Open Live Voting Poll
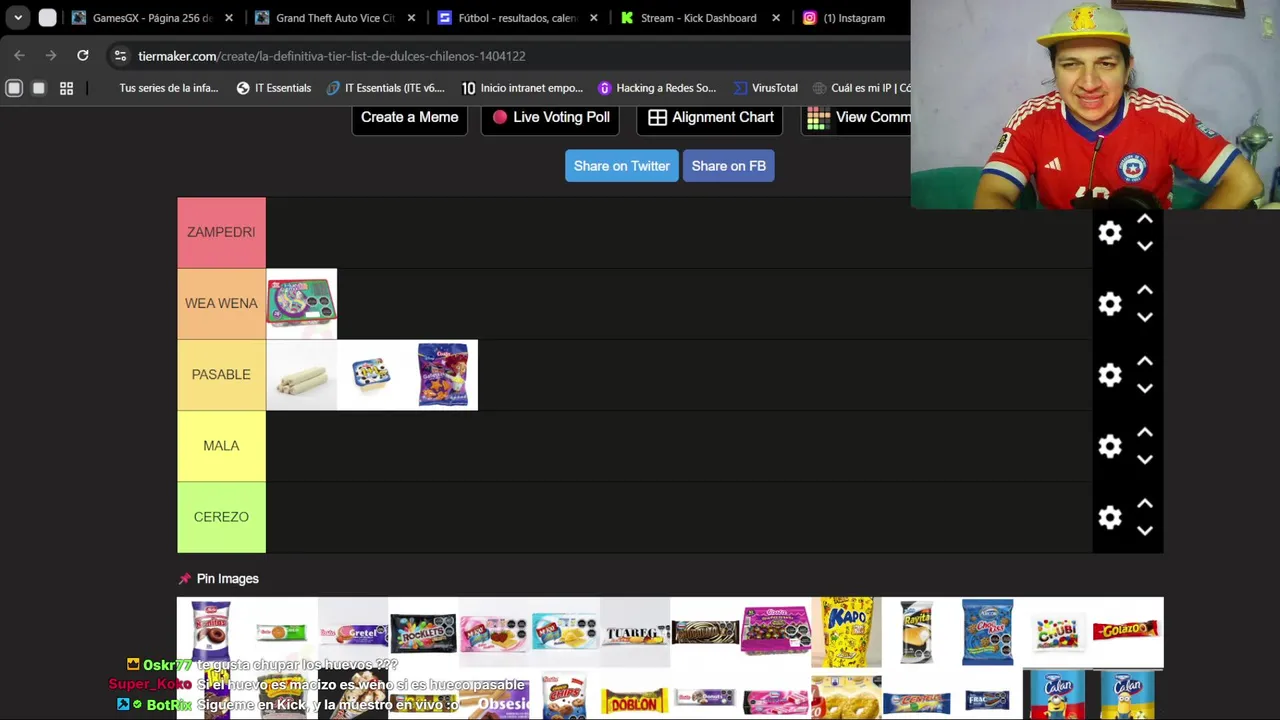The height and width of the screenshot is (720, 1280). point(550,117)
